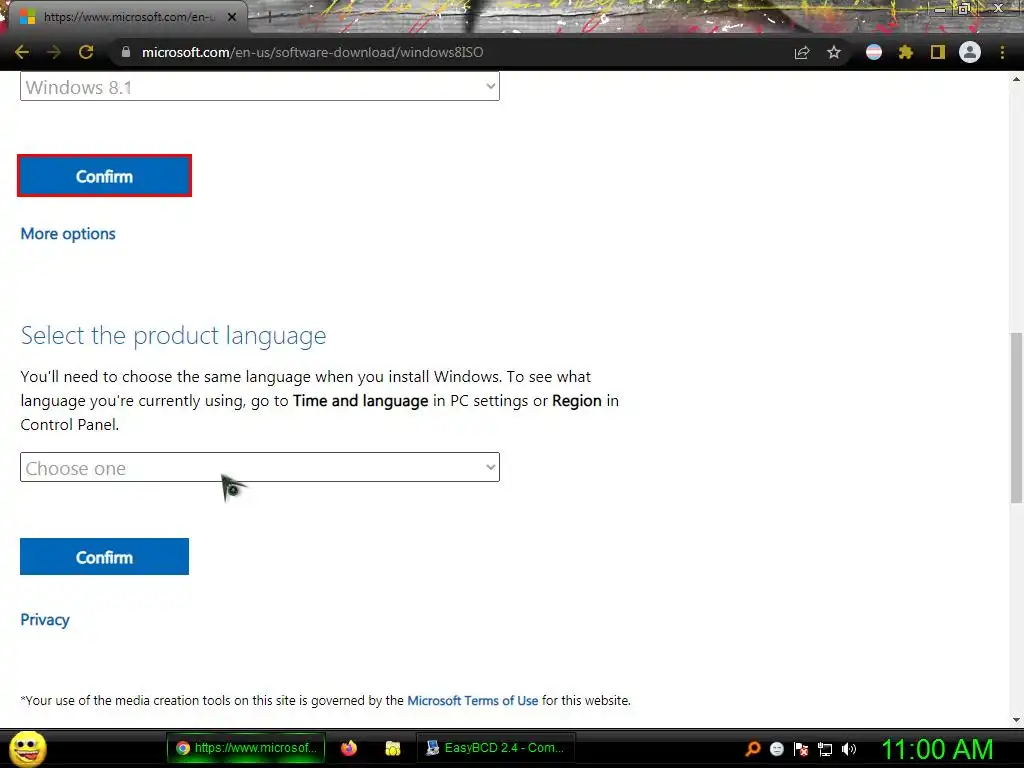1024x768 pixels.
Task: Open Microsoft Terms of Use link
Action: click(x=473, y=700)
